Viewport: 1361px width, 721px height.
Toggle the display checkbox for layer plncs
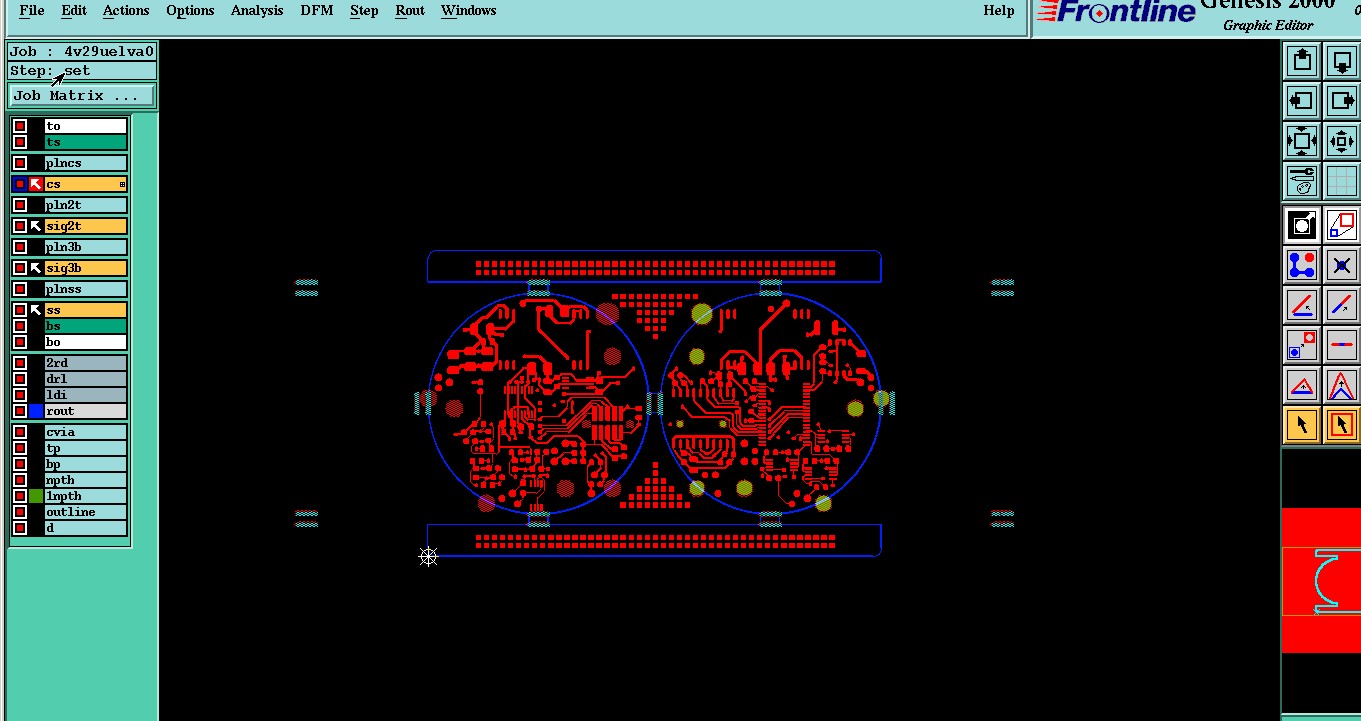[20, 163]
